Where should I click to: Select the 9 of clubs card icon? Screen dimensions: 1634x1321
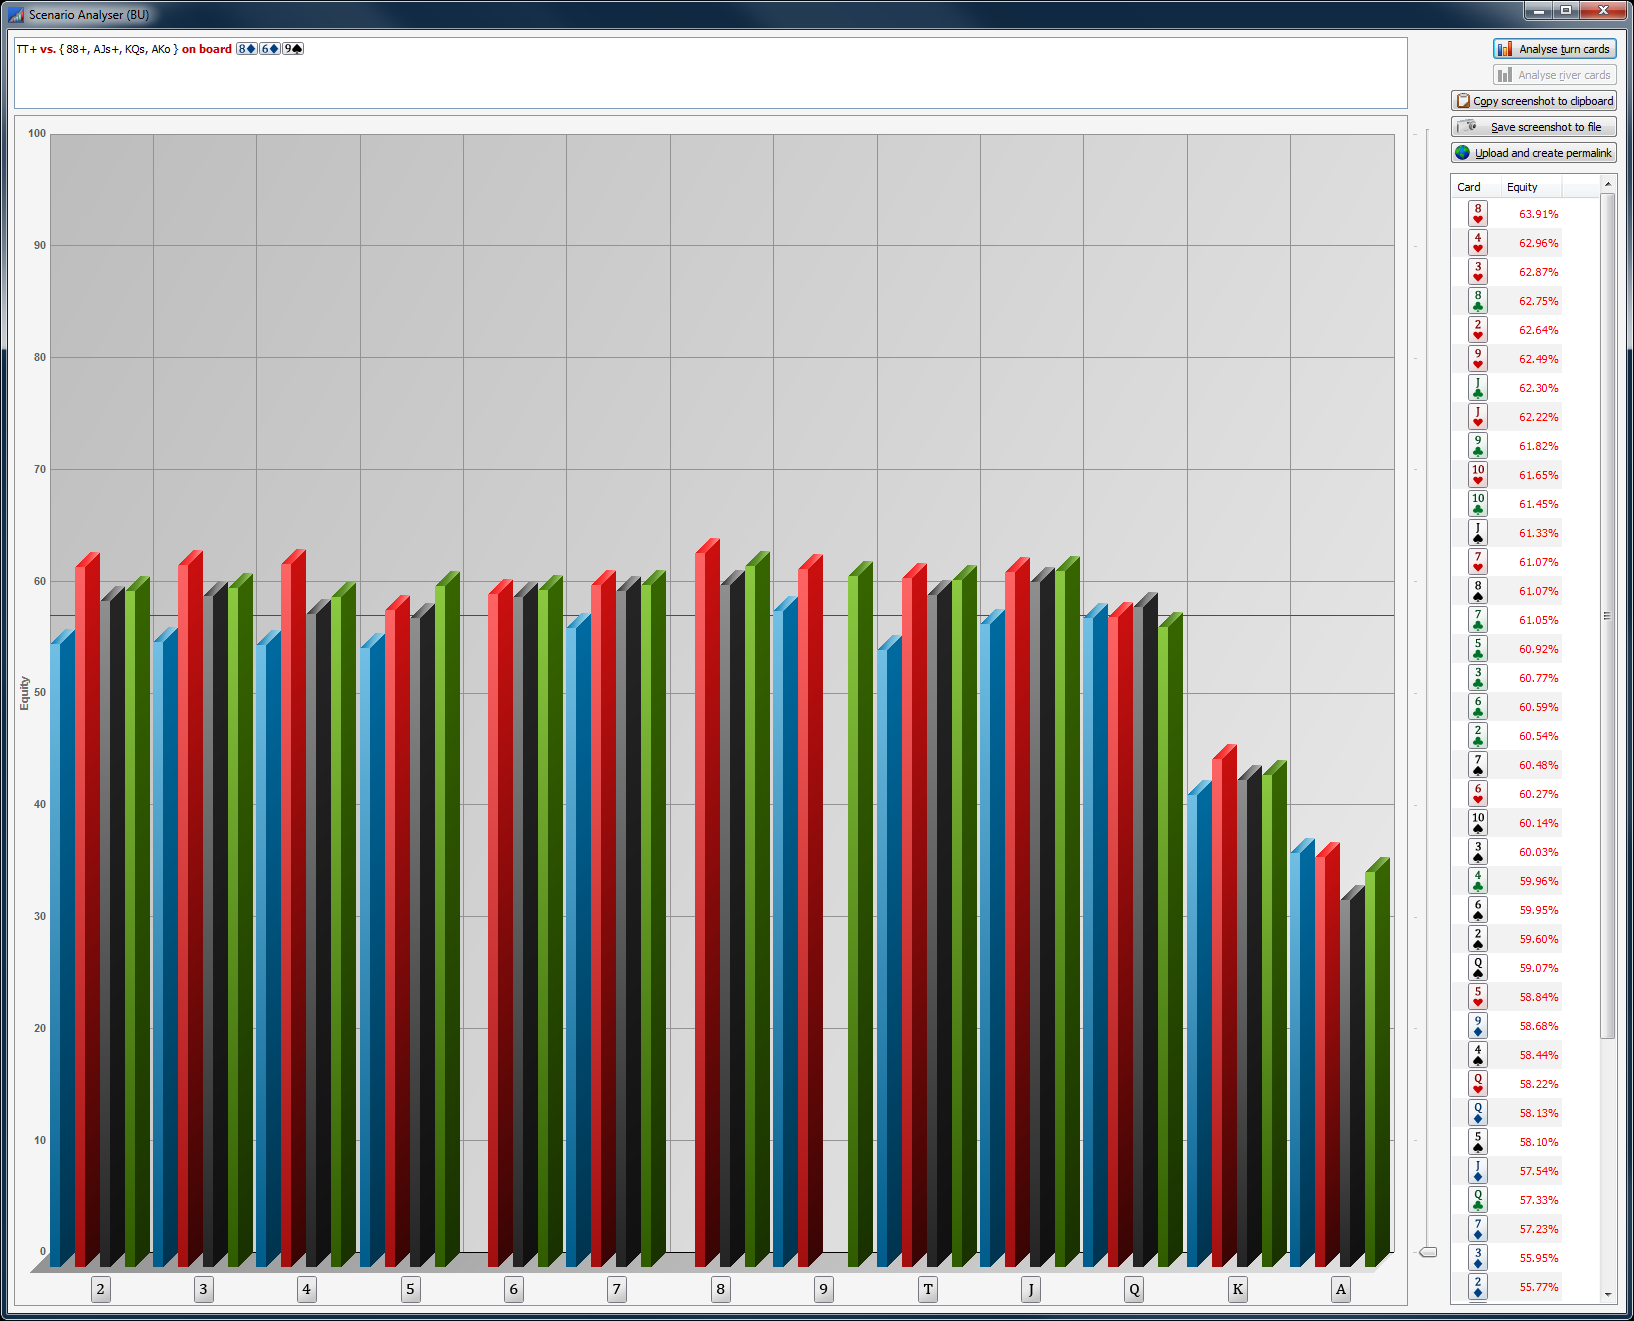click(x=1477, y=446)
